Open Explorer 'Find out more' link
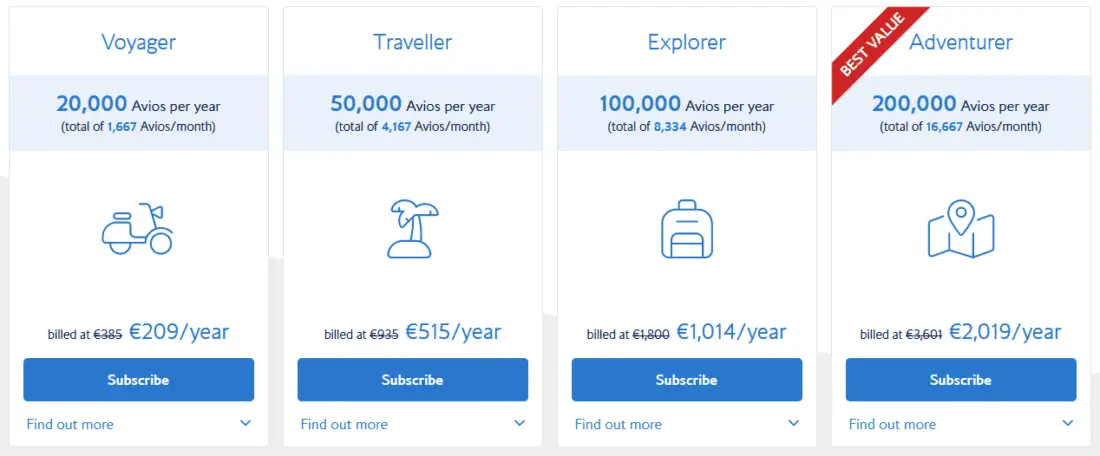1100x456 pixels. (x=618, y=424)
